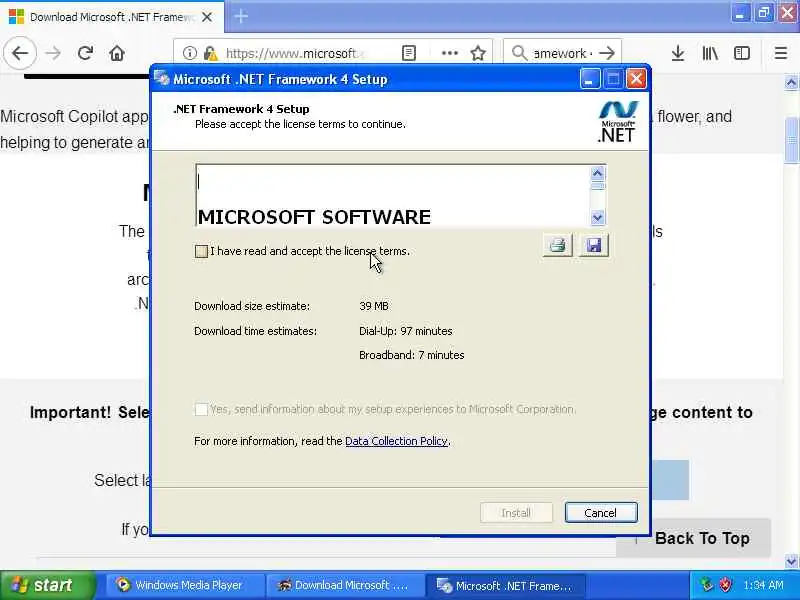This screenshot has width=800, height=600.
Task: Click the Firefox URL address field
Action: point(294,53)
